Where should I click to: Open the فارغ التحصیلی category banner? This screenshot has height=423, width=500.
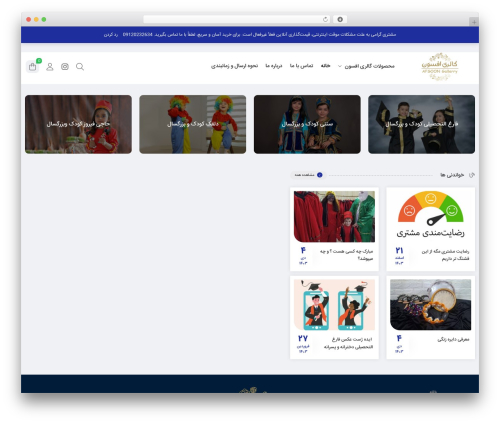421,124
